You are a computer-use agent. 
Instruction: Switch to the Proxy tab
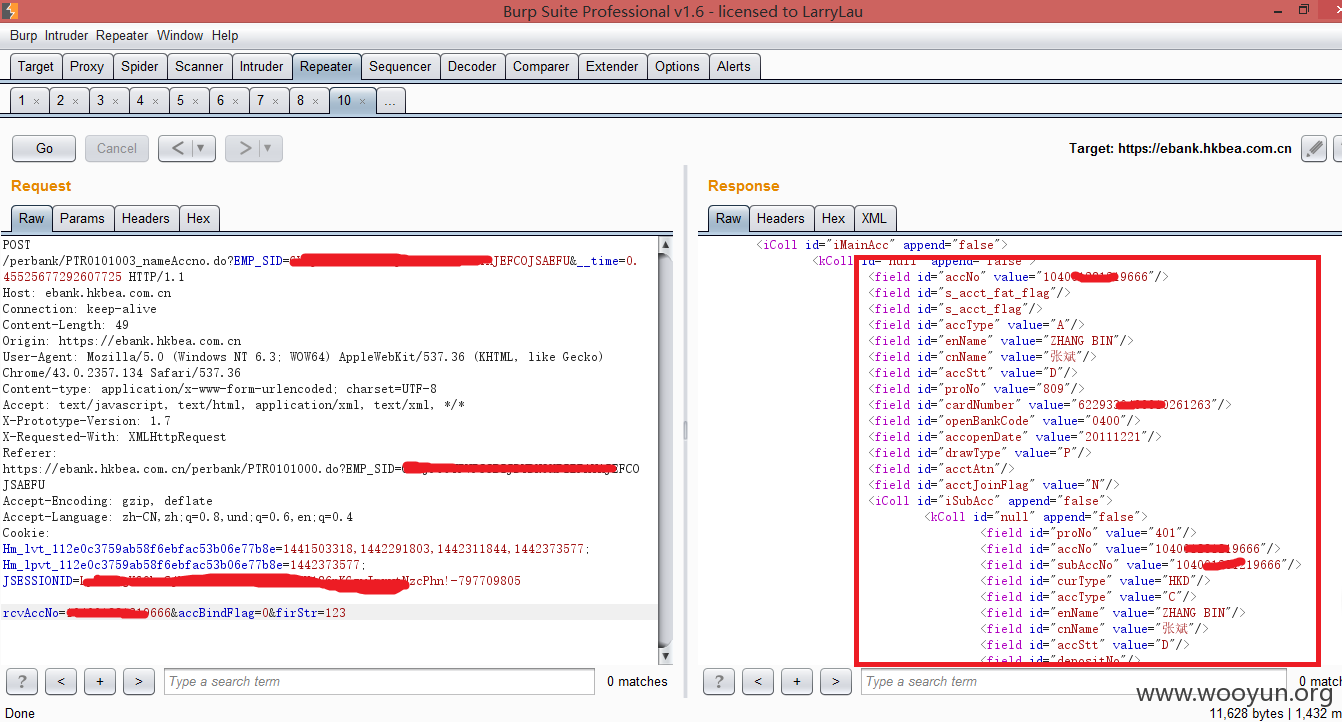point(87,67)
